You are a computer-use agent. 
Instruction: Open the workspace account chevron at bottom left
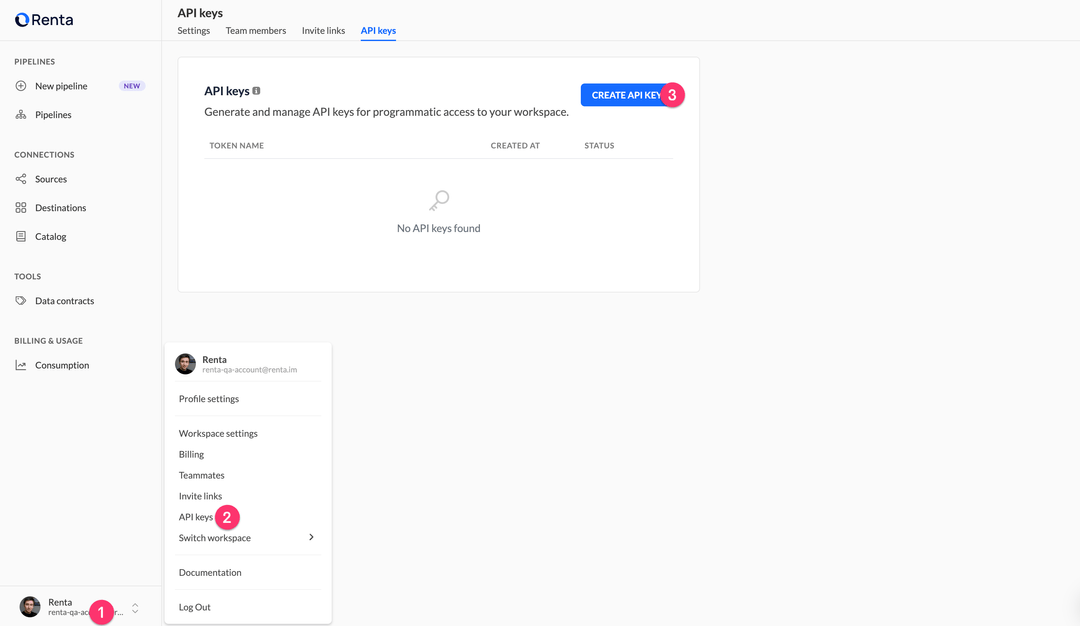[x=134, y=607]
